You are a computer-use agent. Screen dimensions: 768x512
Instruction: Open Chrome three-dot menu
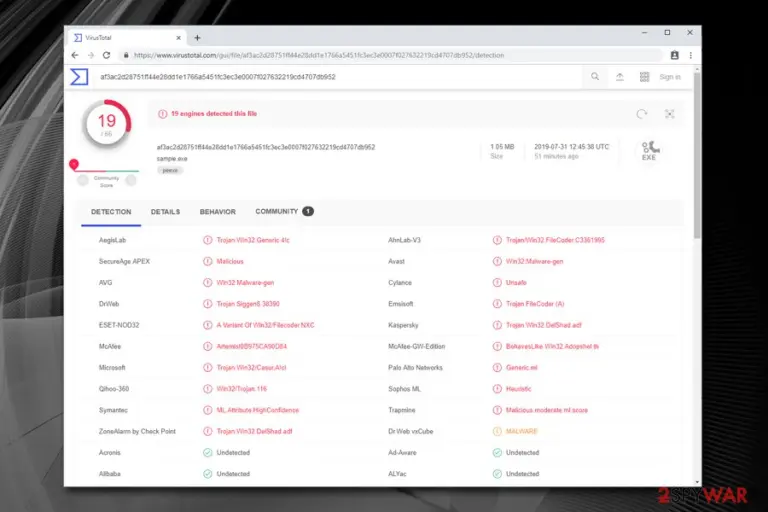691,55
